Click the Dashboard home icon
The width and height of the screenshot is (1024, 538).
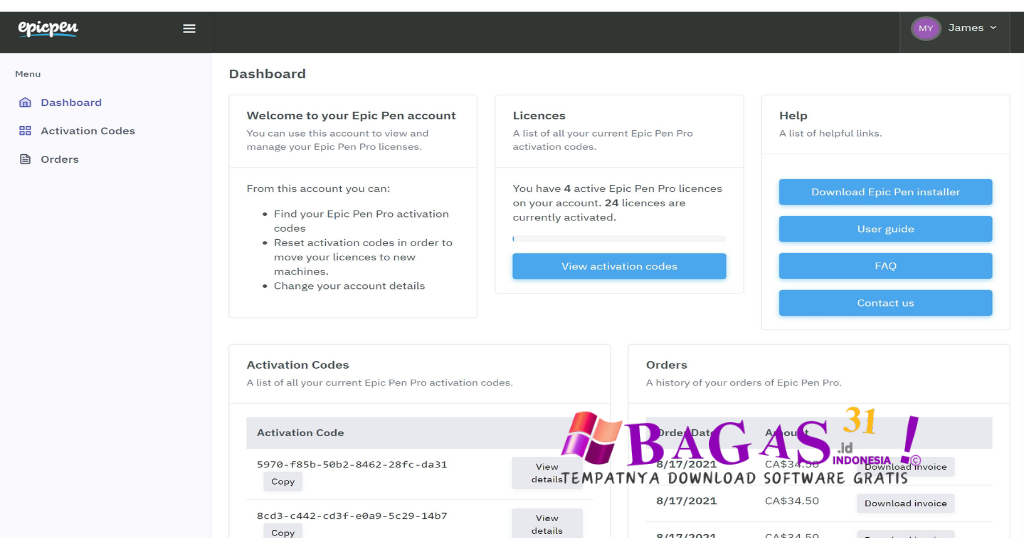[x=25, y=103]
